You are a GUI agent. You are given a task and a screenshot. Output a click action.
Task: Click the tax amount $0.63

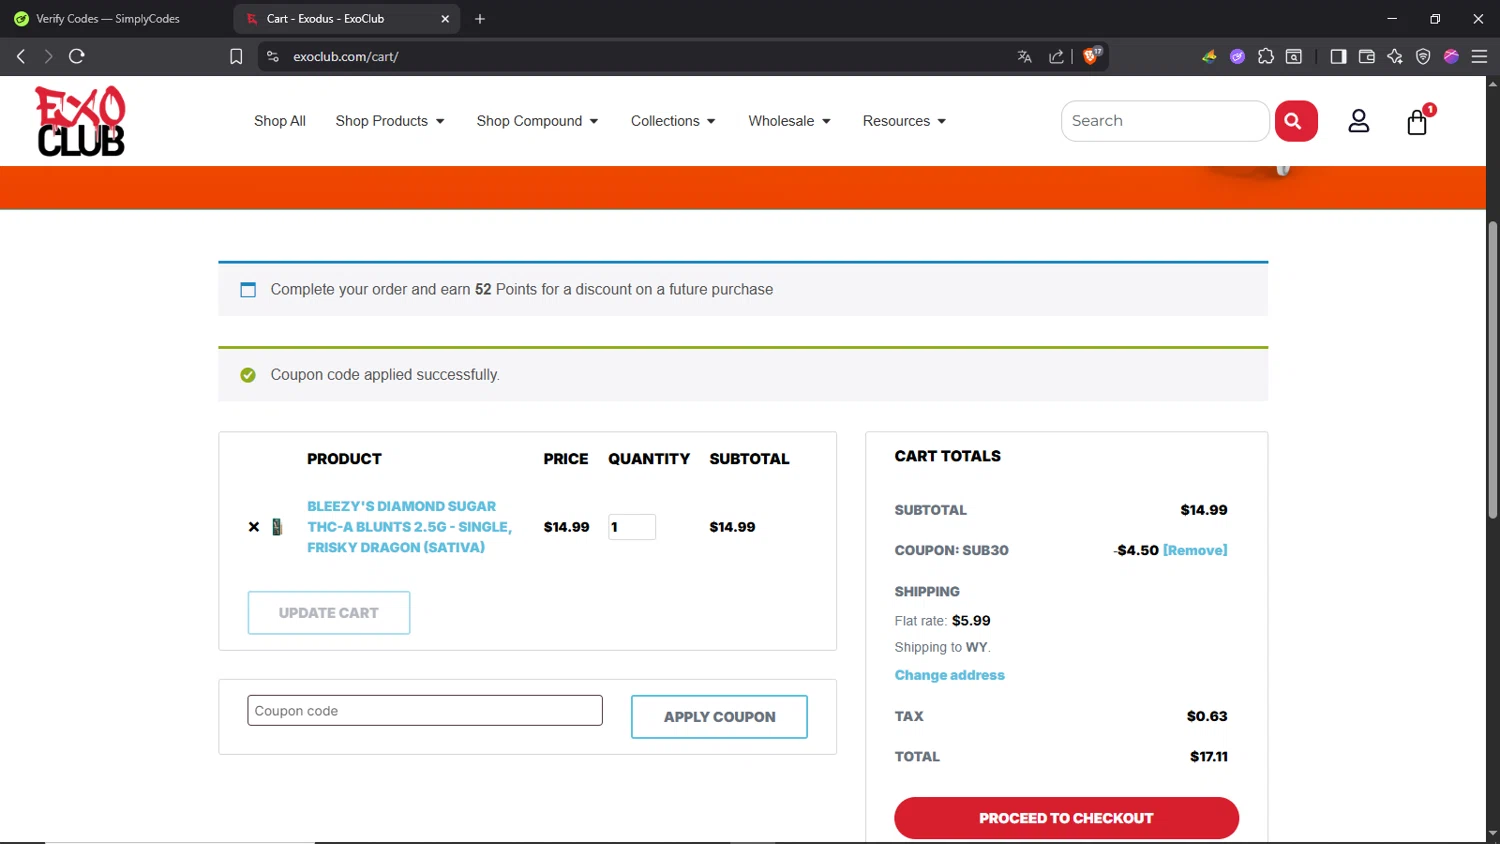click(1207, 716)
